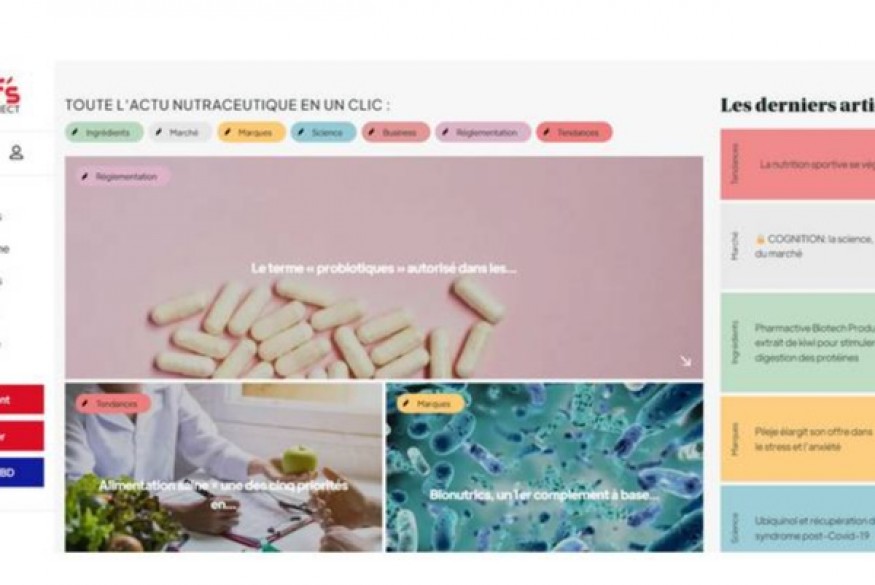
Task: Show the Tendances category articles
Action: point(574,132)
